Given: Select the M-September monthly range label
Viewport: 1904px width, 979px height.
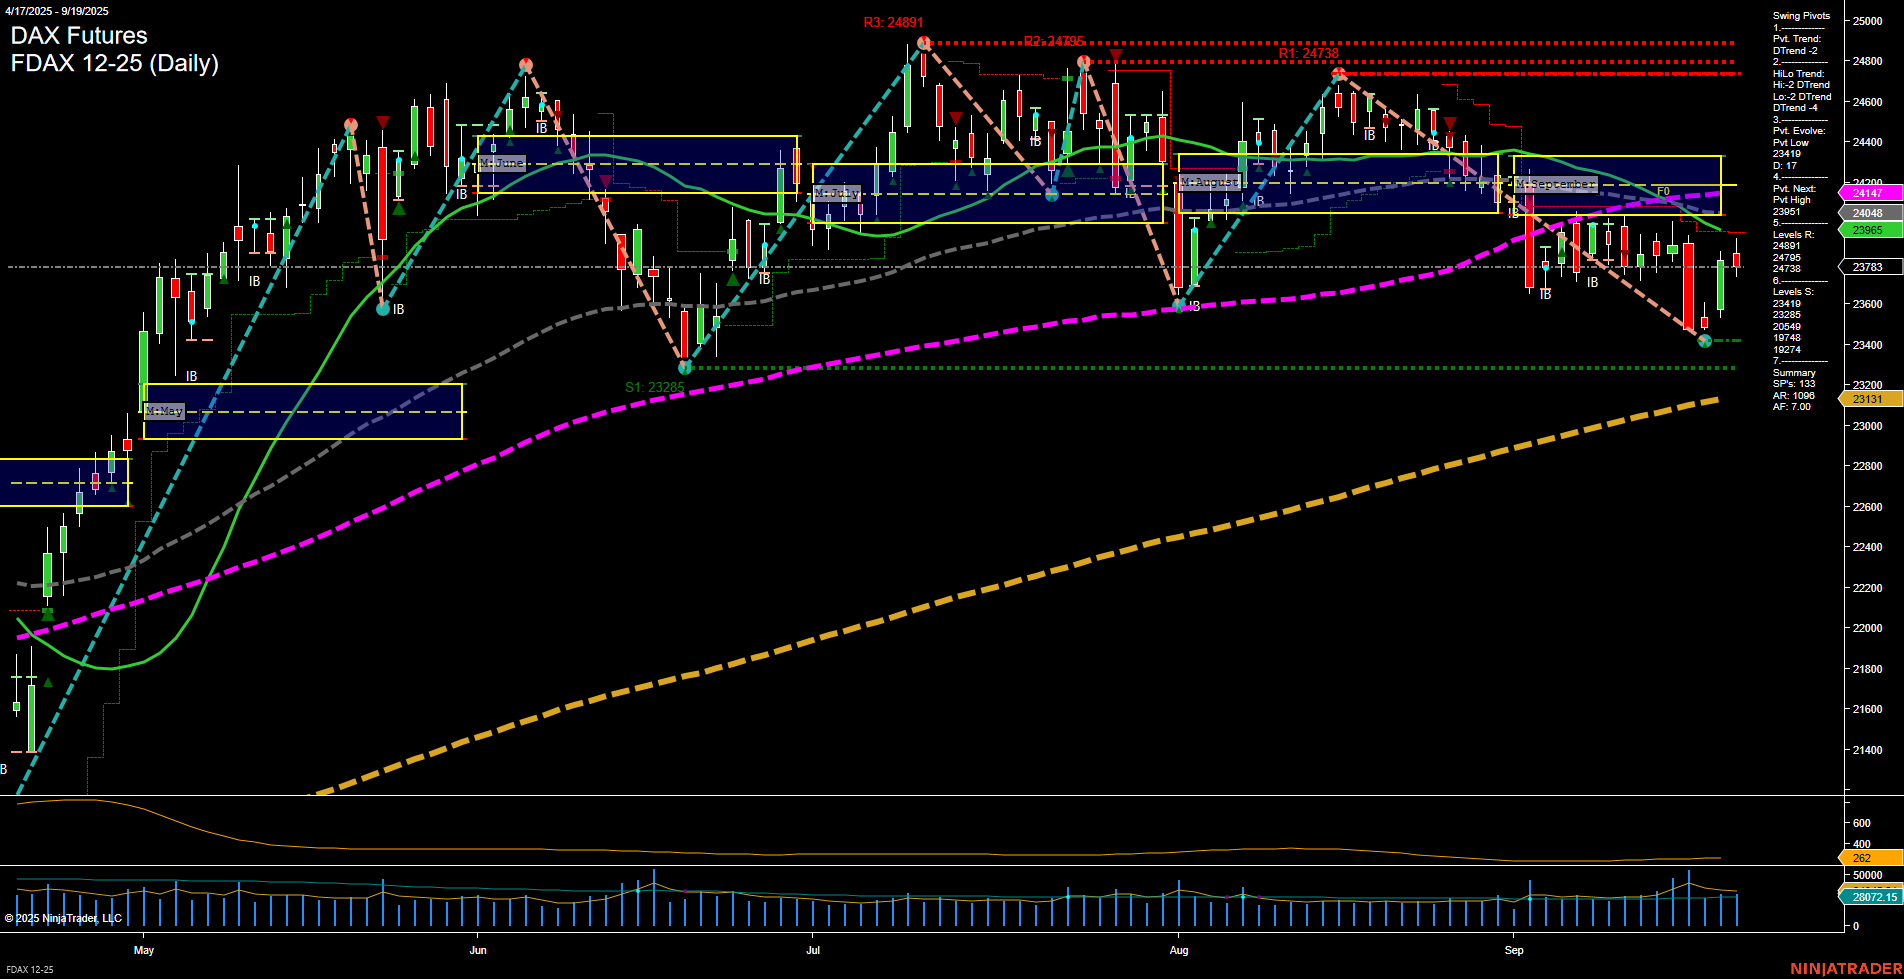Looking at the screenshot, I should (1555, 184).
